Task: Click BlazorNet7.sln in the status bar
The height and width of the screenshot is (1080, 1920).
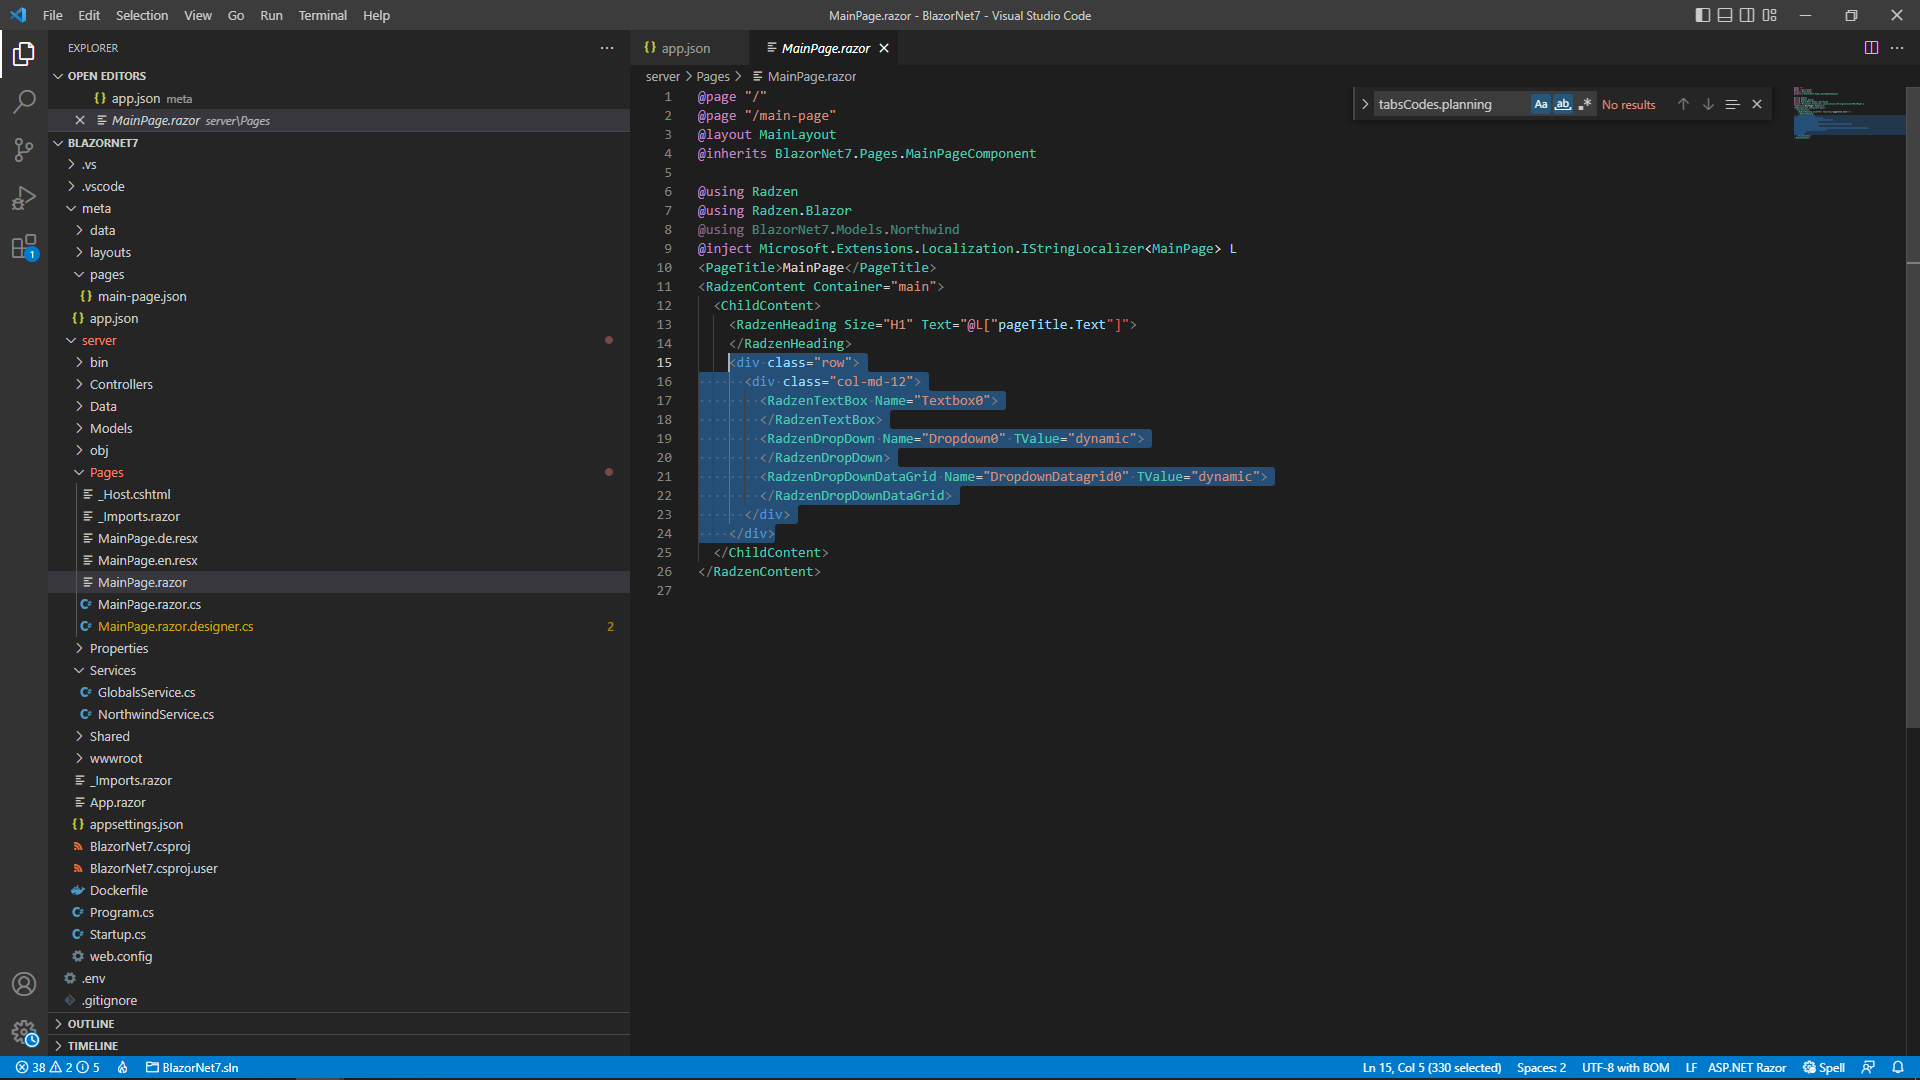Action: click(x=193, y=1067)
